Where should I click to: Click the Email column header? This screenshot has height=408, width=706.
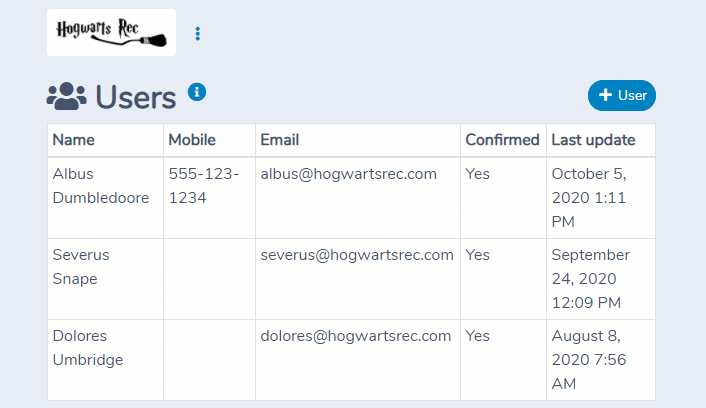click(x=280, y=140)
